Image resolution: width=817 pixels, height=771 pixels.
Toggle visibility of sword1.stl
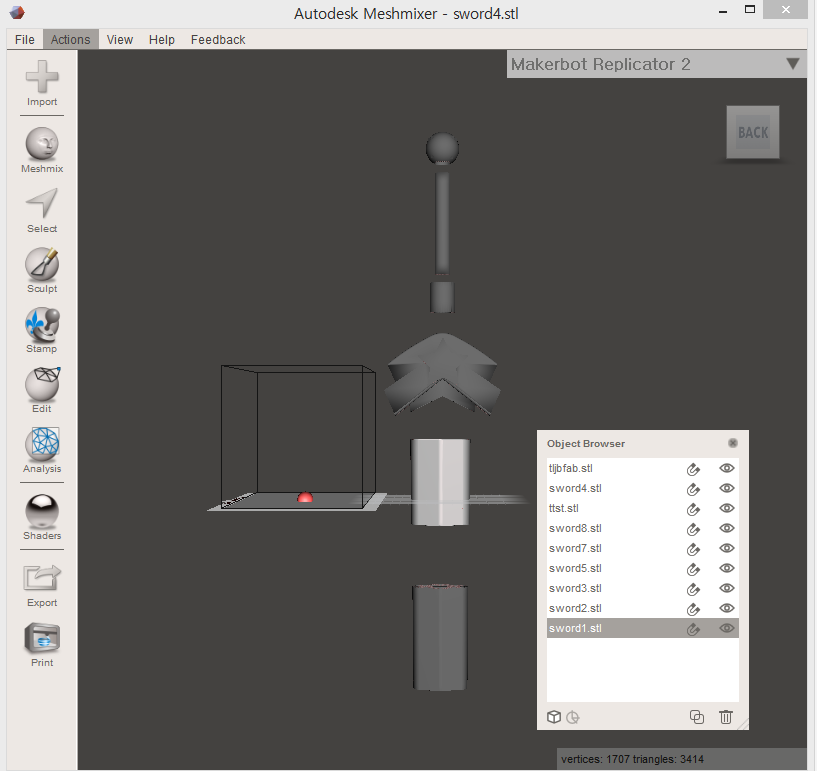click(x=727, y=628)
